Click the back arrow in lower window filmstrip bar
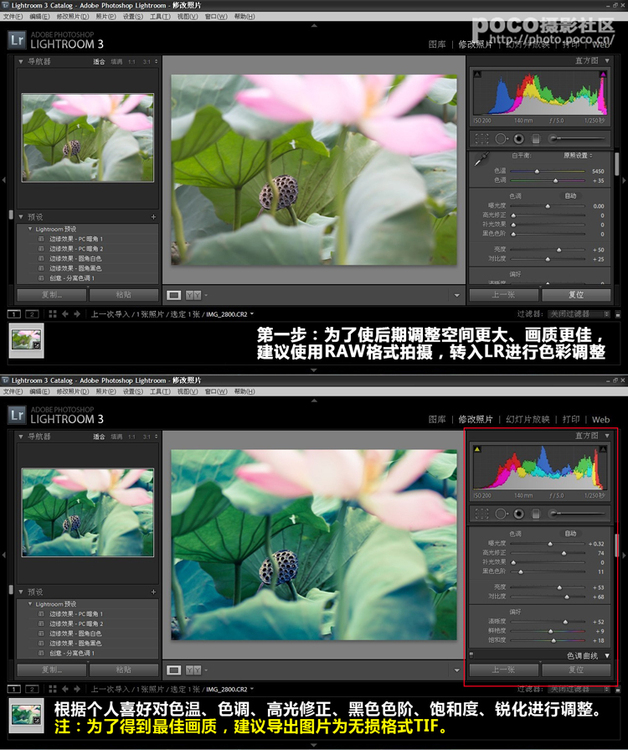This screenshot has width=628, height=750. click(65, 689)
